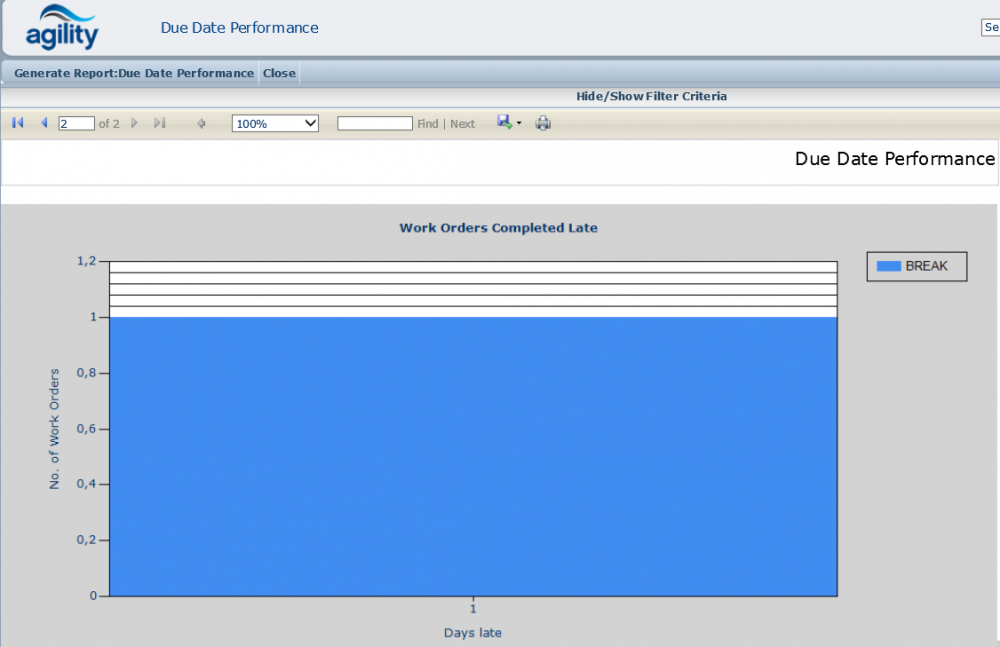Open the Se... dropdown at top right
The image size is (1000, 647).
[991, 27]
